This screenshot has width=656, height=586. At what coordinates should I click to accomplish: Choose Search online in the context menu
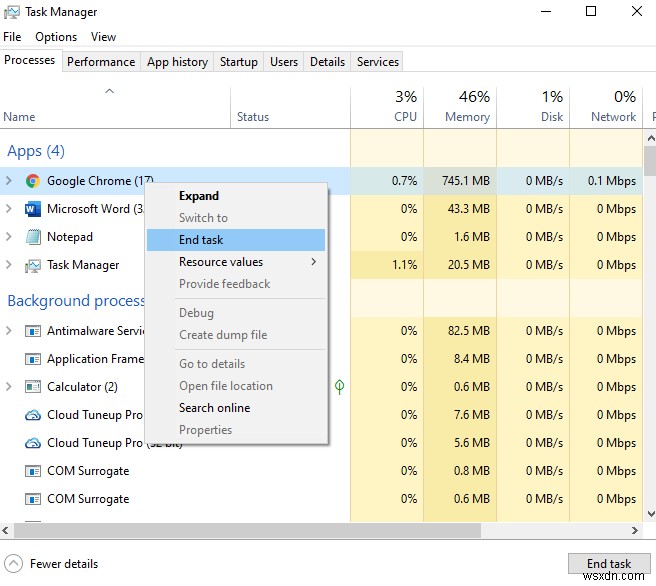(x=236, y=408)
